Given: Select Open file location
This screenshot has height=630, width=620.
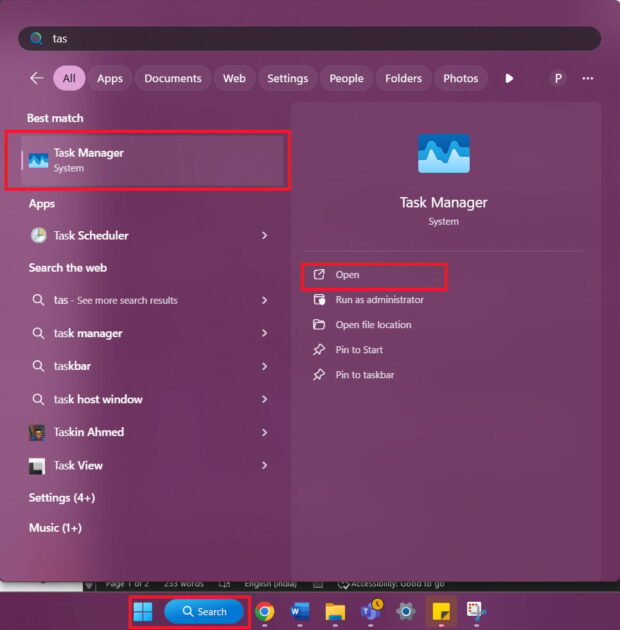Looking at the screenshot, I should click(x=374, y=325).
